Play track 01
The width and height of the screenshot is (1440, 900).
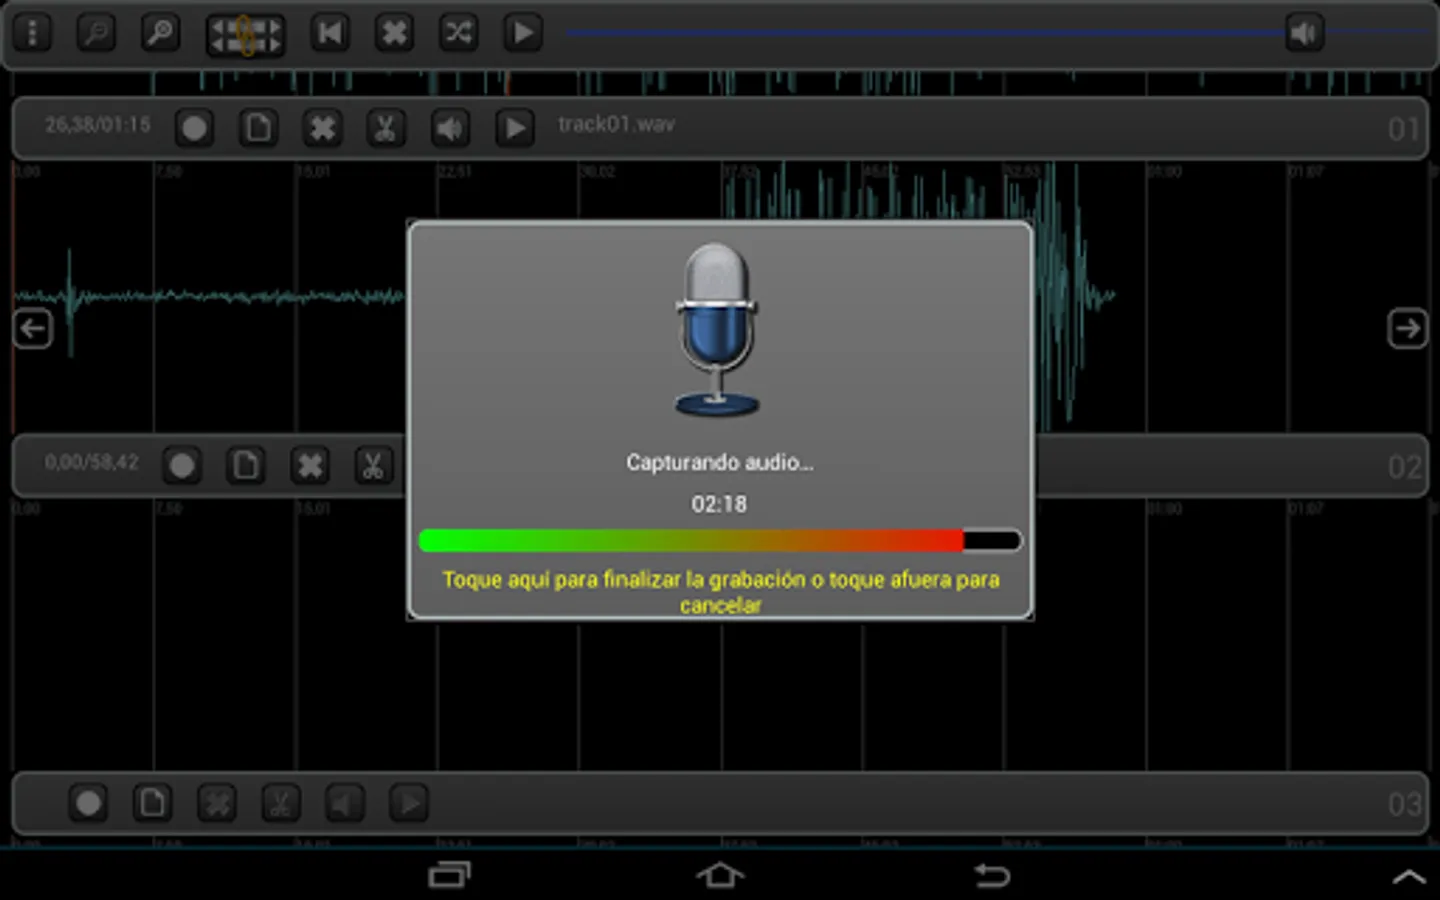pyautogui.click(x=514, y=128)
